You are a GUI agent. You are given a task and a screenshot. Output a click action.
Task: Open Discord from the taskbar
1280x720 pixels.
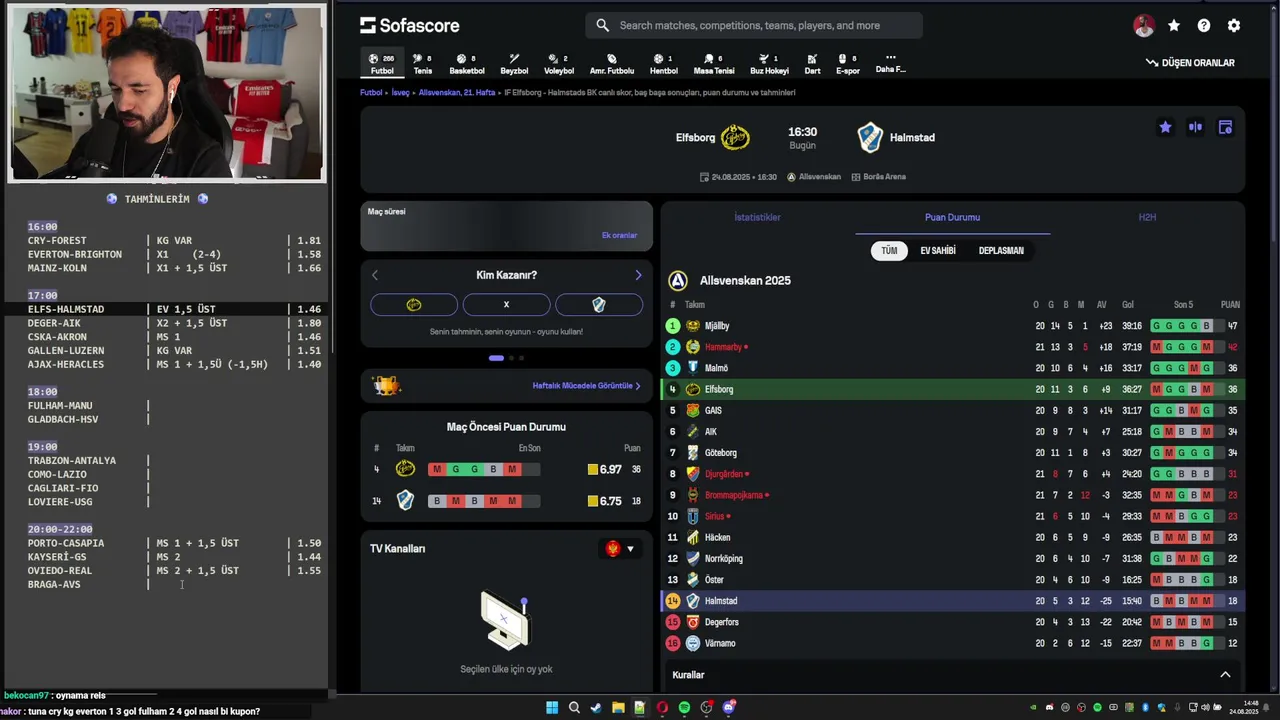click(x=728, y=708)
